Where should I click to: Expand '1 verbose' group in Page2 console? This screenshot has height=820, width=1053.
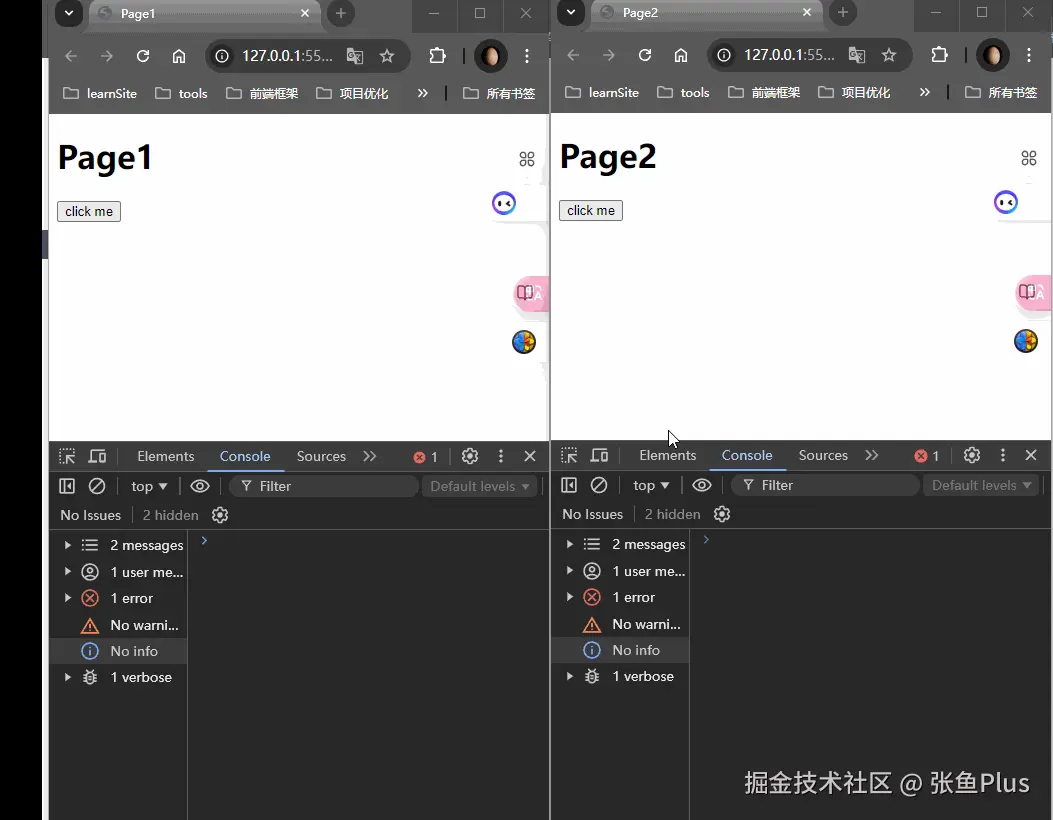point(569,676)
